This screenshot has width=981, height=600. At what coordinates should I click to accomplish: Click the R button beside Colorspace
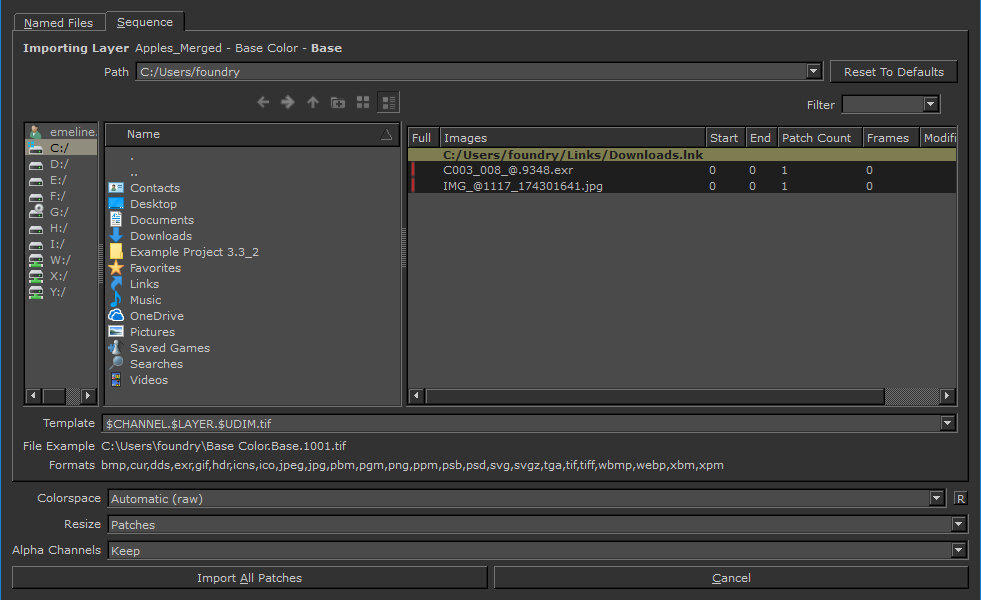point(960,498)
